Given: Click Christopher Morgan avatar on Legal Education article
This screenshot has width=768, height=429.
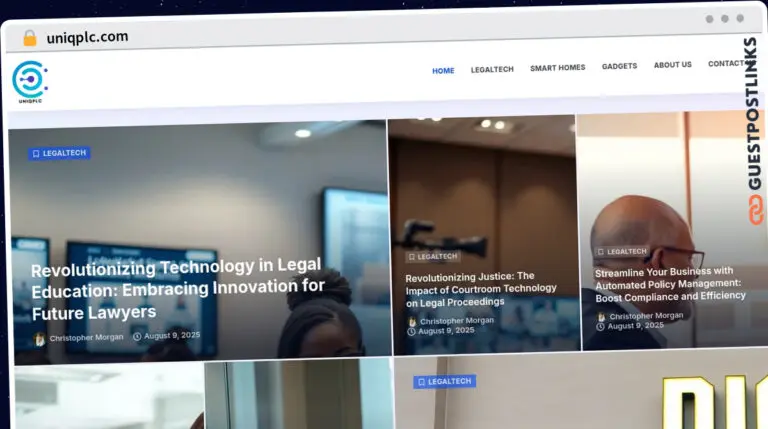Looking at the screenshot, I should [x=39, y=339].
